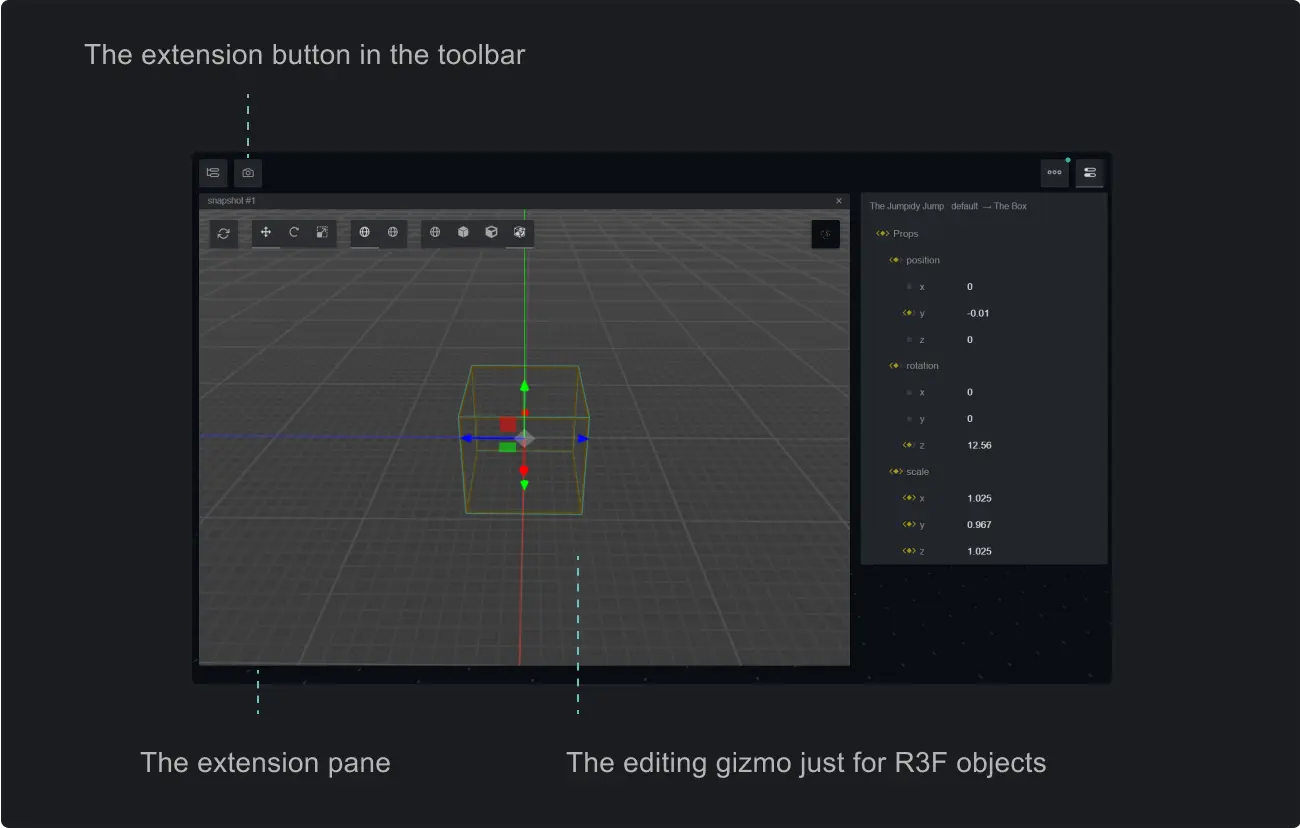Edit position x value 0
Viewport: 1300px width, 828px height.
click(x=970, y=287)
